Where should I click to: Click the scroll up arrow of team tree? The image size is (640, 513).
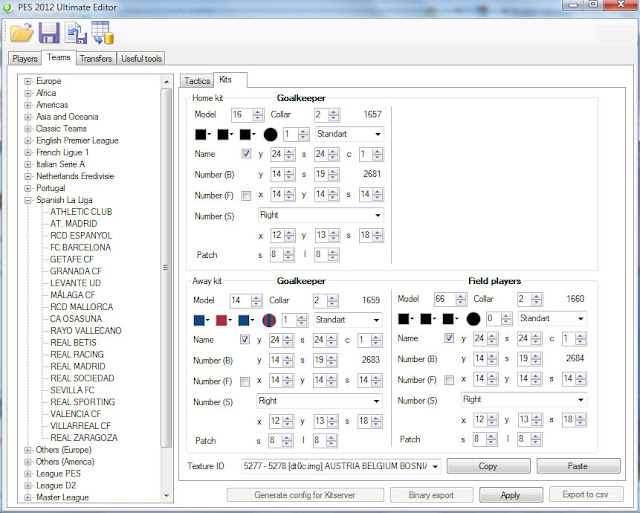click(166, 82)
